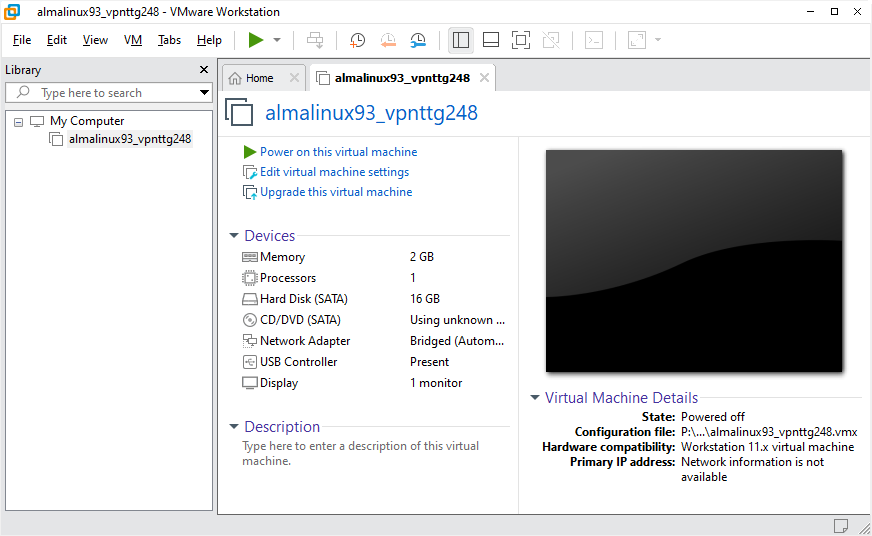Screen dimensions: 872x536
Task: Click the Network Adapter icon
Action: [250, 341]
